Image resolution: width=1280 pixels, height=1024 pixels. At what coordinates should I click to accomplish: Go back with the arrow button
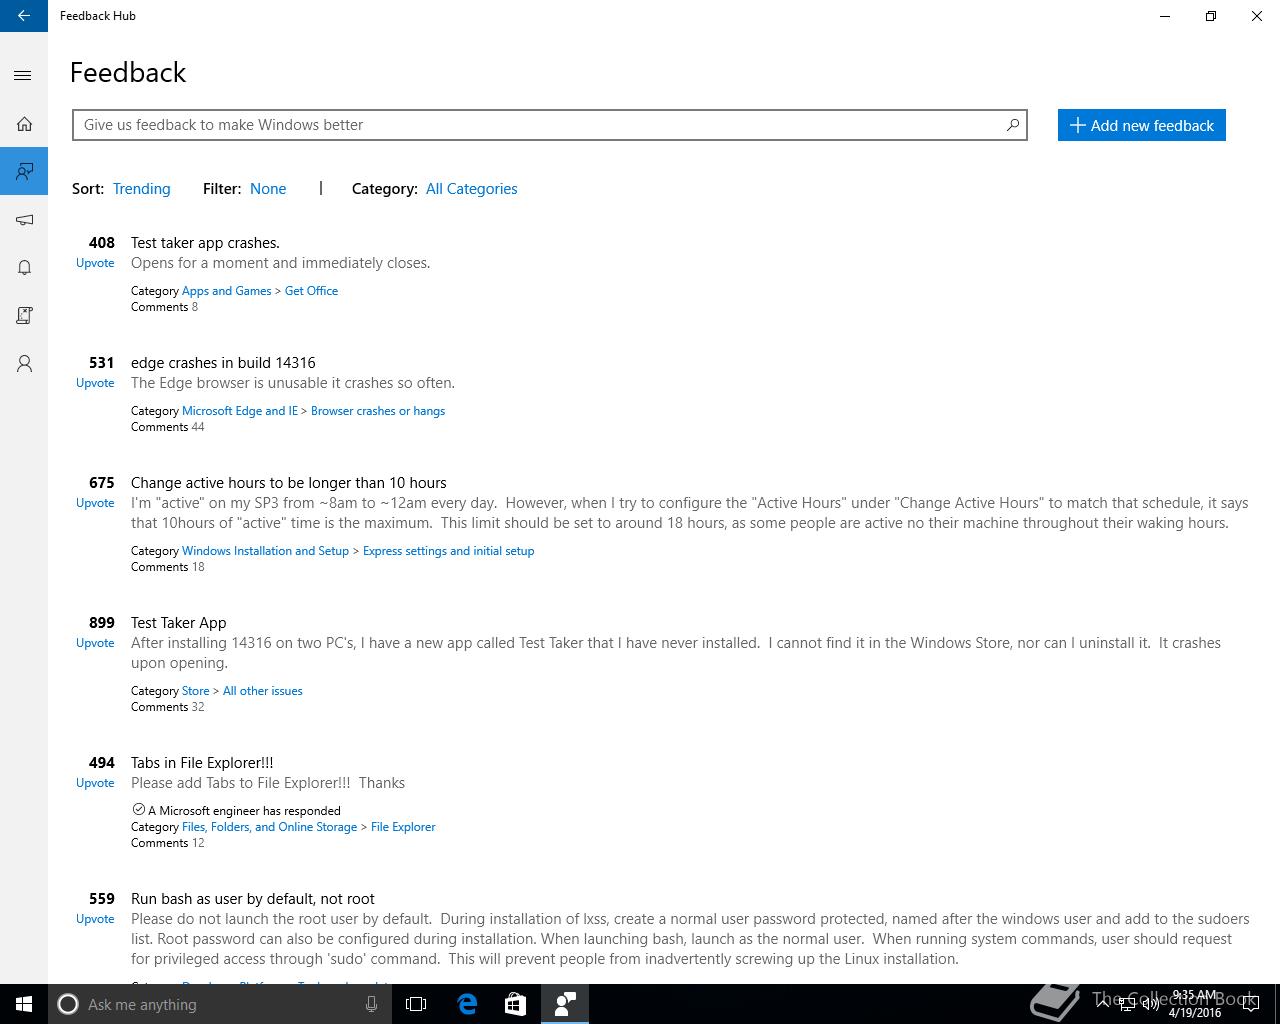click(x=24, y=16)
